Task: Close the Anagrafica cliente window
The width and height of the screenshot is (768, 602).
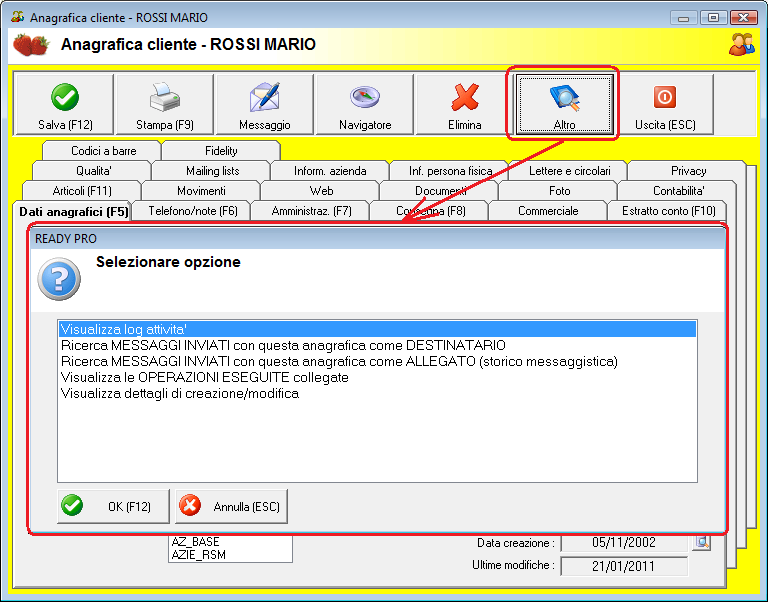Action: (744, 18)
